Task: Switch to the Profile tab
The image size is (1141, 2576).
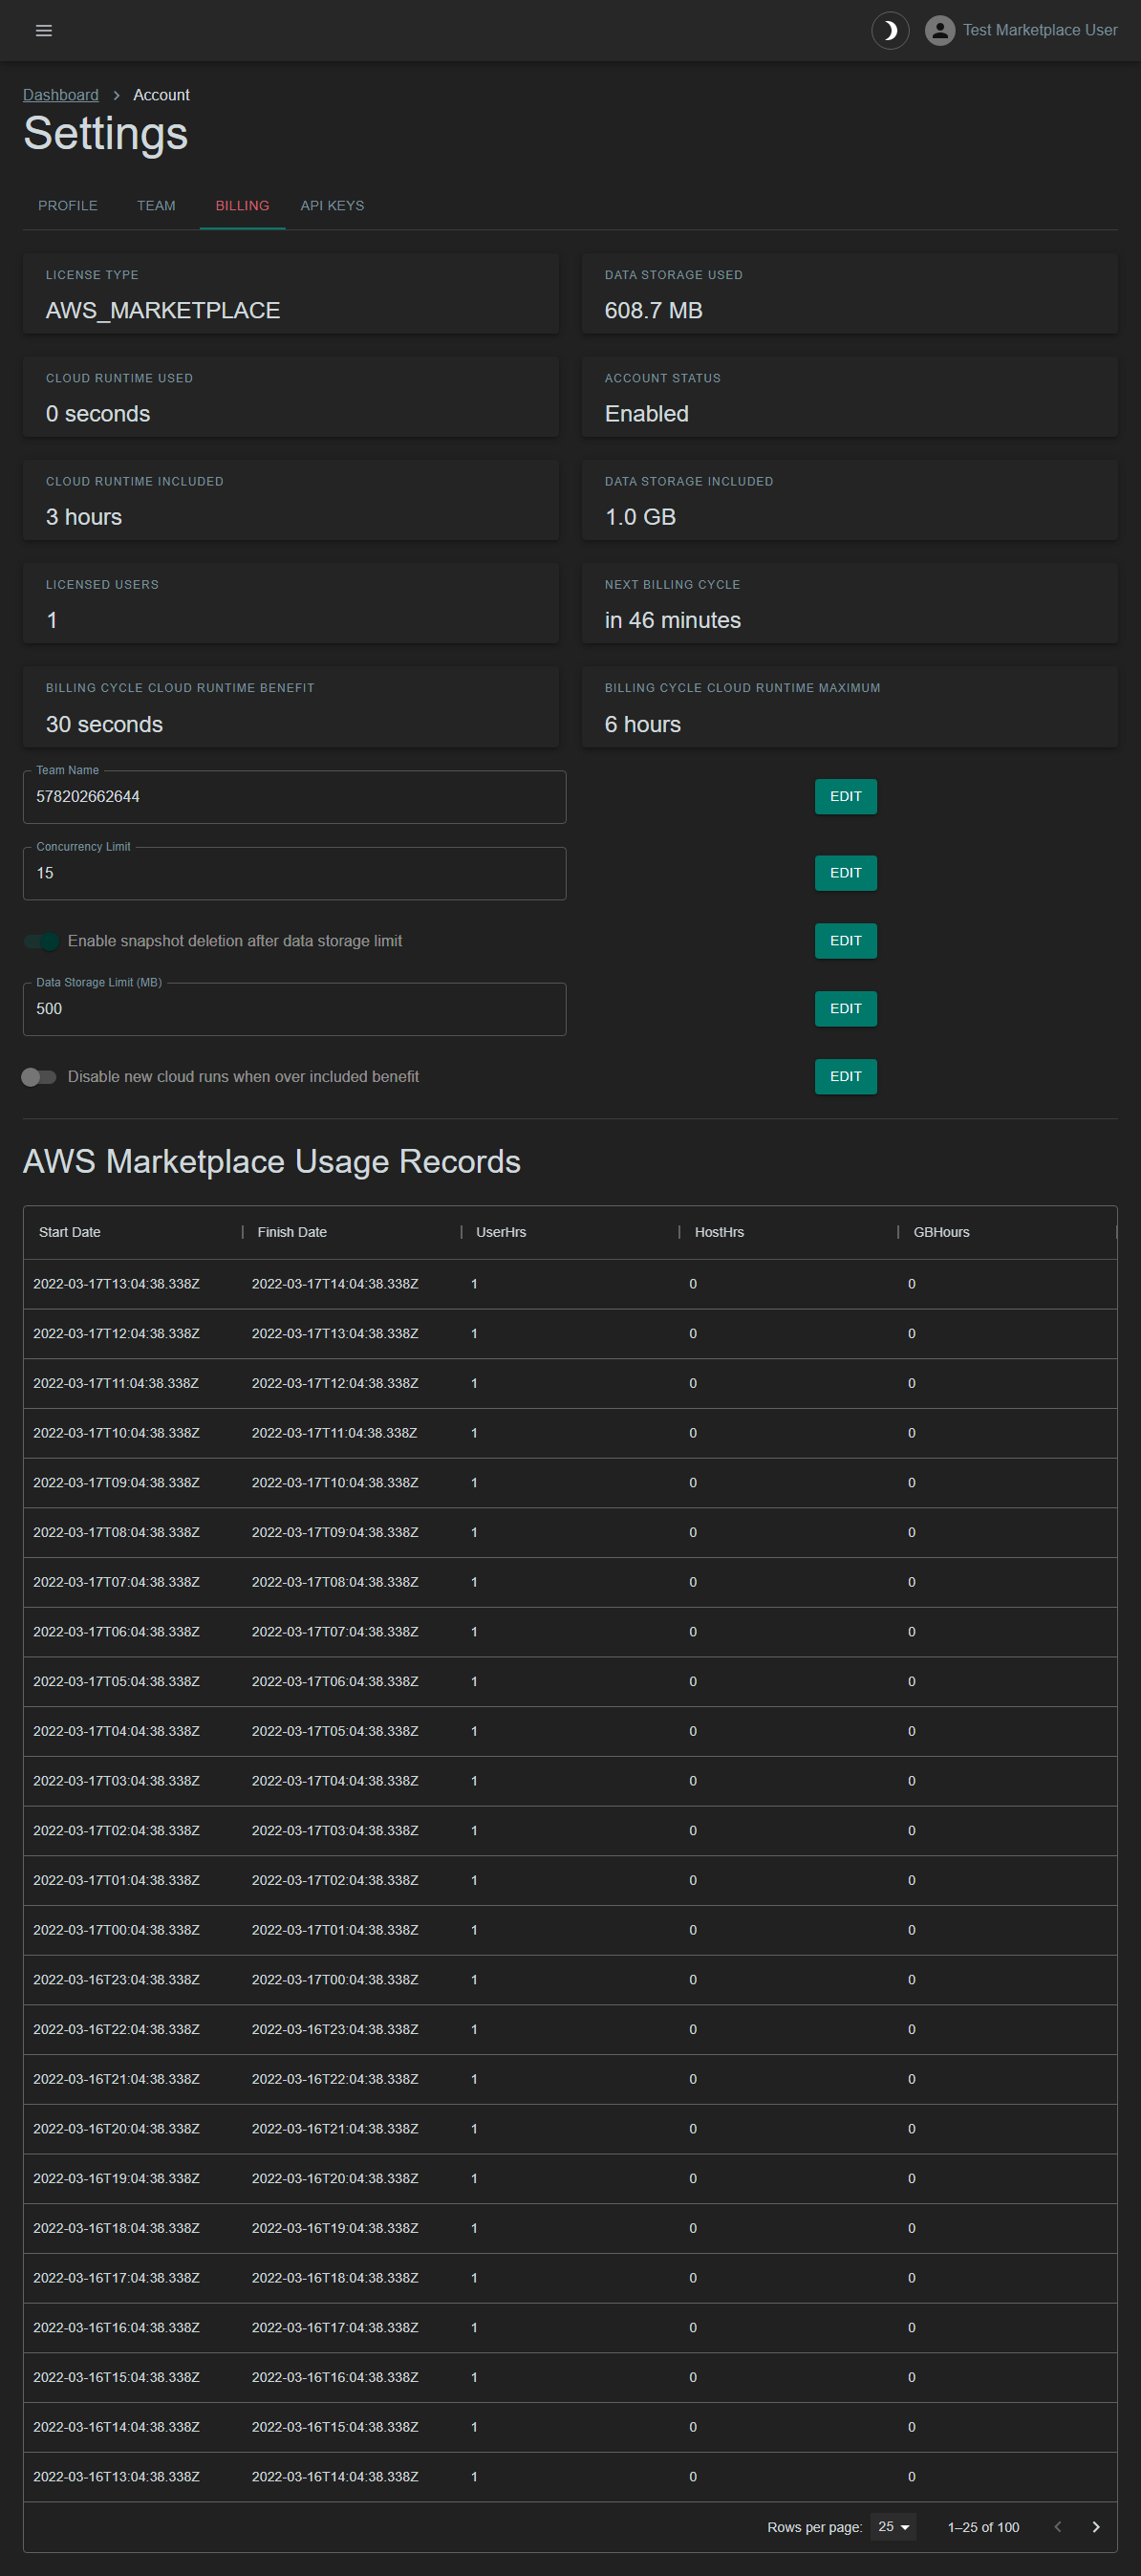Action: click(68, 205)
